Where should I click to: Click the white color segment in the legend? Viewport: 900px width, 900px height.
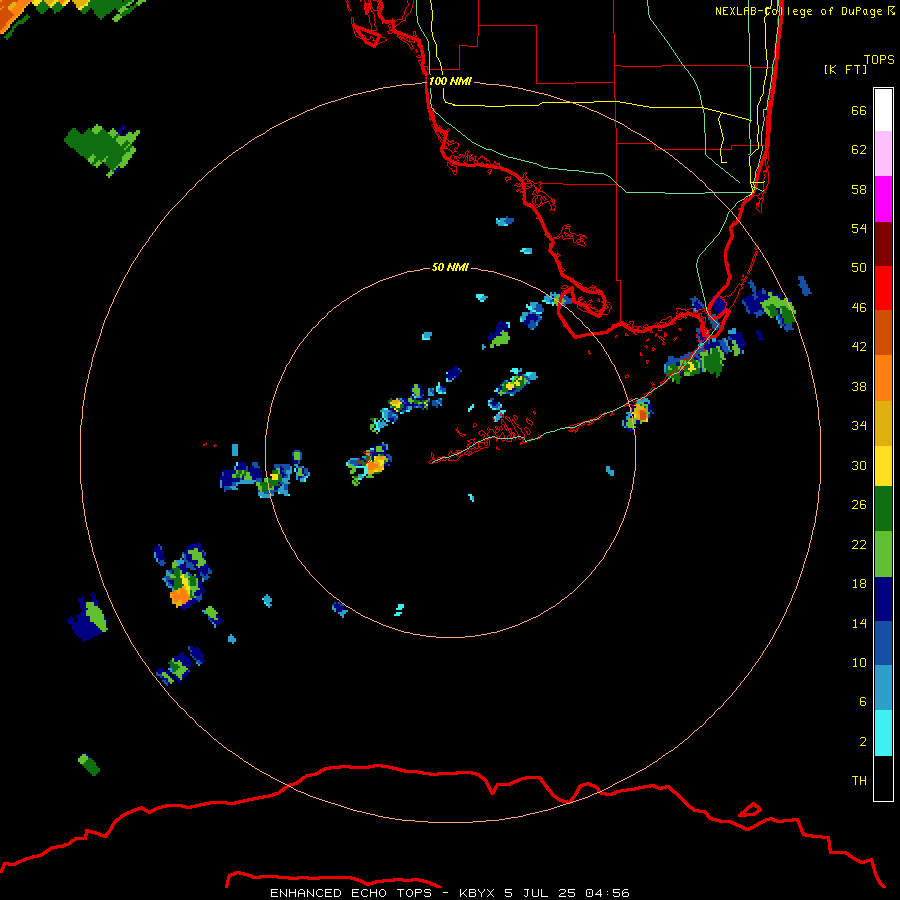point(883,110)
